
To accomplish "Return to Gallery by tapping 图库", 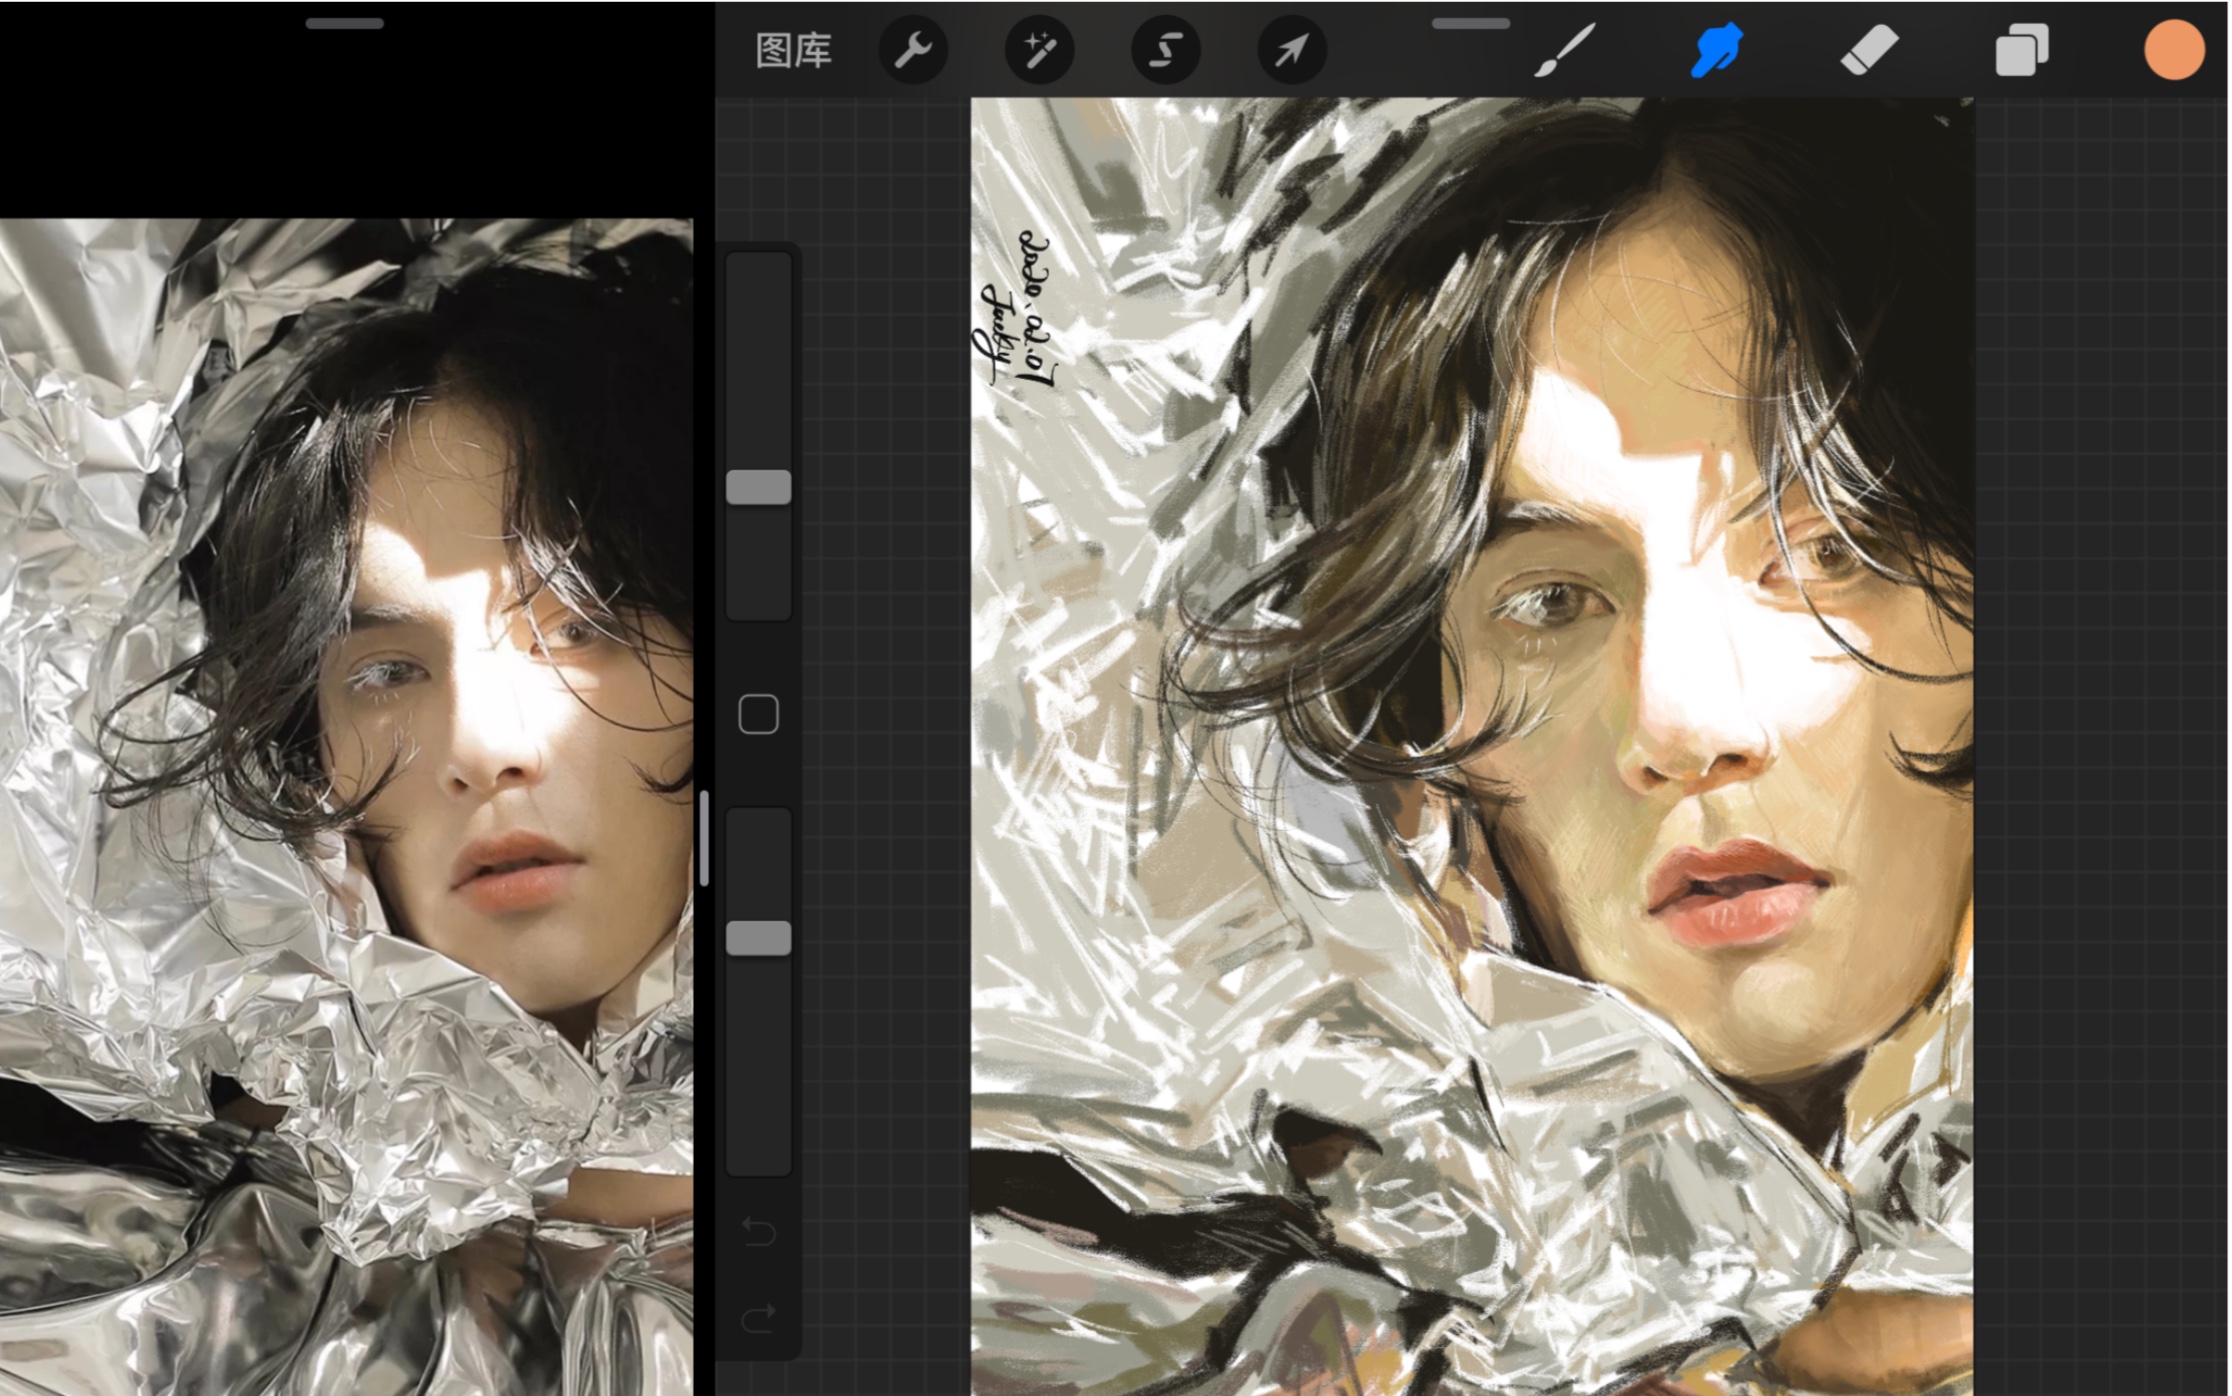I will click(794, 50).
